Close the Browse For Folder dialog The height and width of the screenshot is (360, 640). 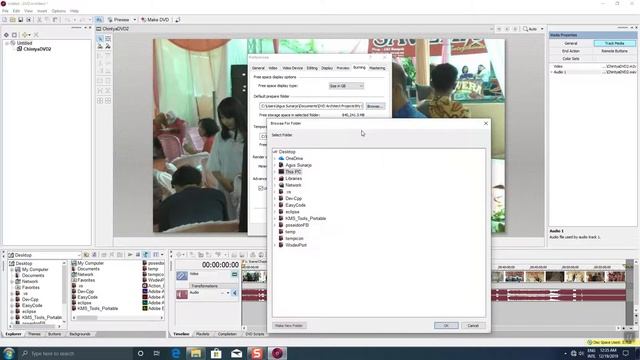(486, 123)
